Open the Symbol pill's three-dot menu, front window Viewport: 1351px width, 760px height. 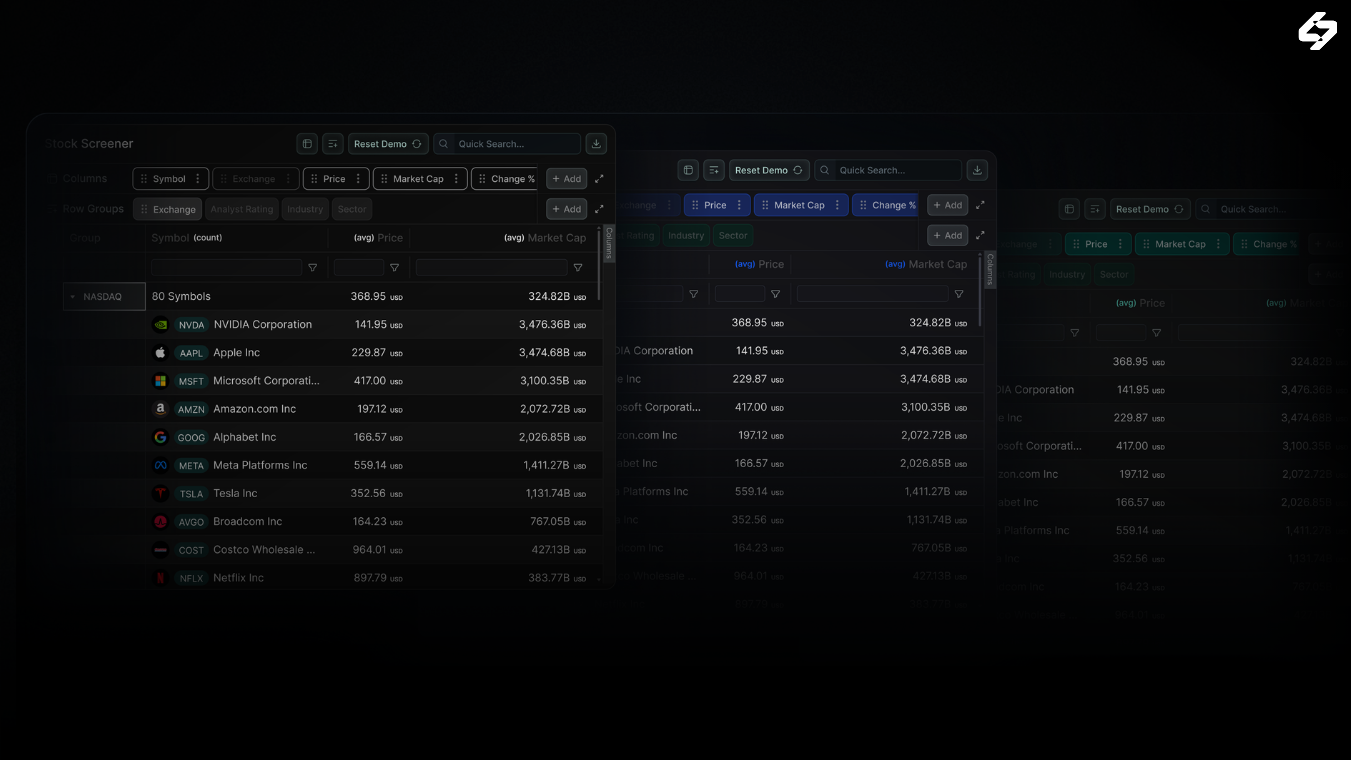click(x=198, y=179)
